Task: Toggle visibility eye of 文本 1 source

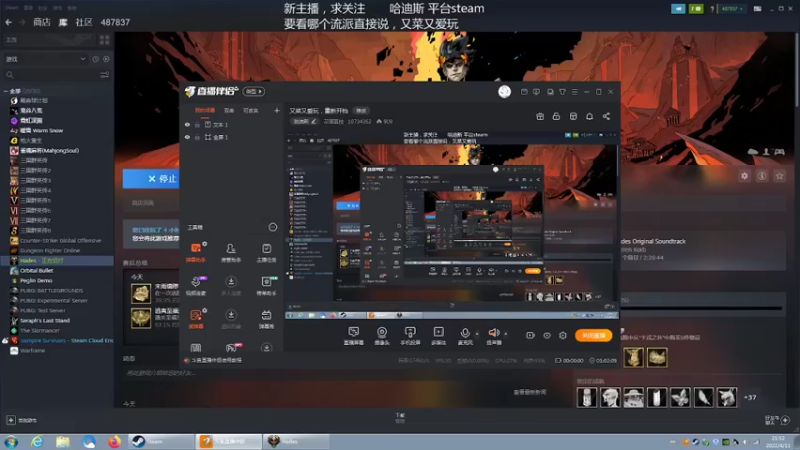Action: [x=187, y=124]
